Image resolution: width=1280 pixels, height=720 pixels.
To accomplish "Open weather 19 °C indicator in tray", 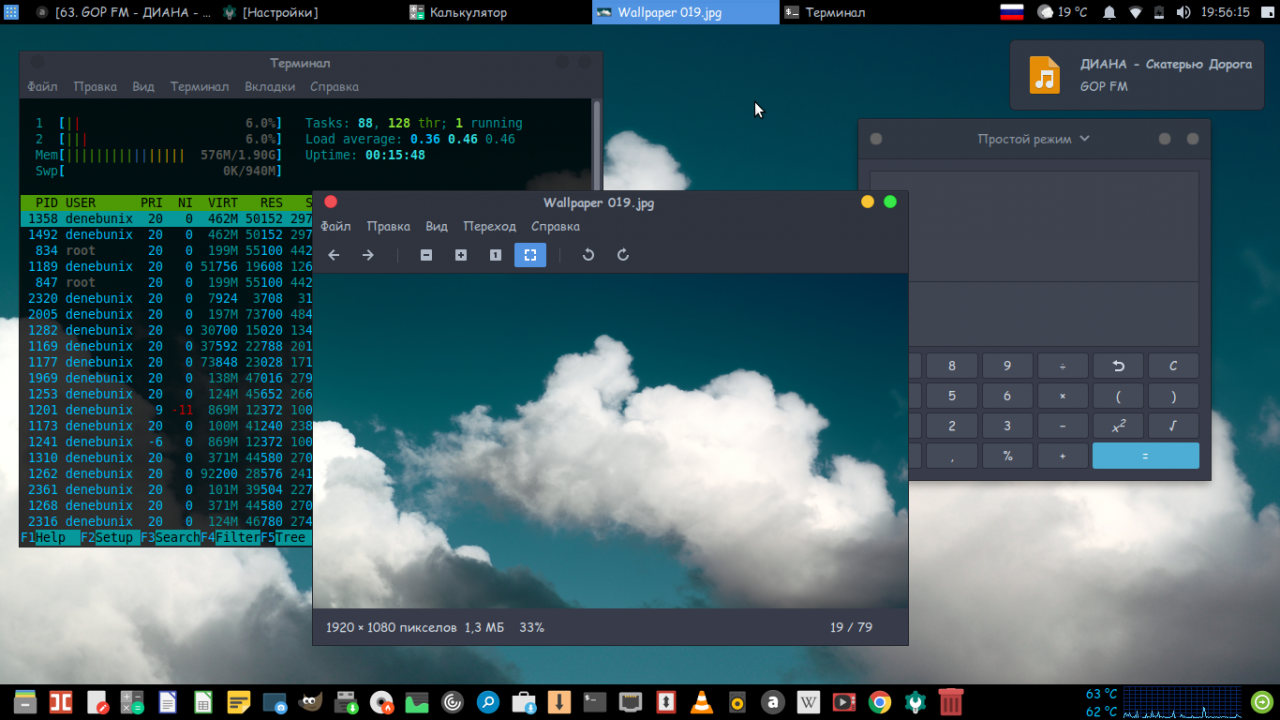I will (x=1062, y=12).
